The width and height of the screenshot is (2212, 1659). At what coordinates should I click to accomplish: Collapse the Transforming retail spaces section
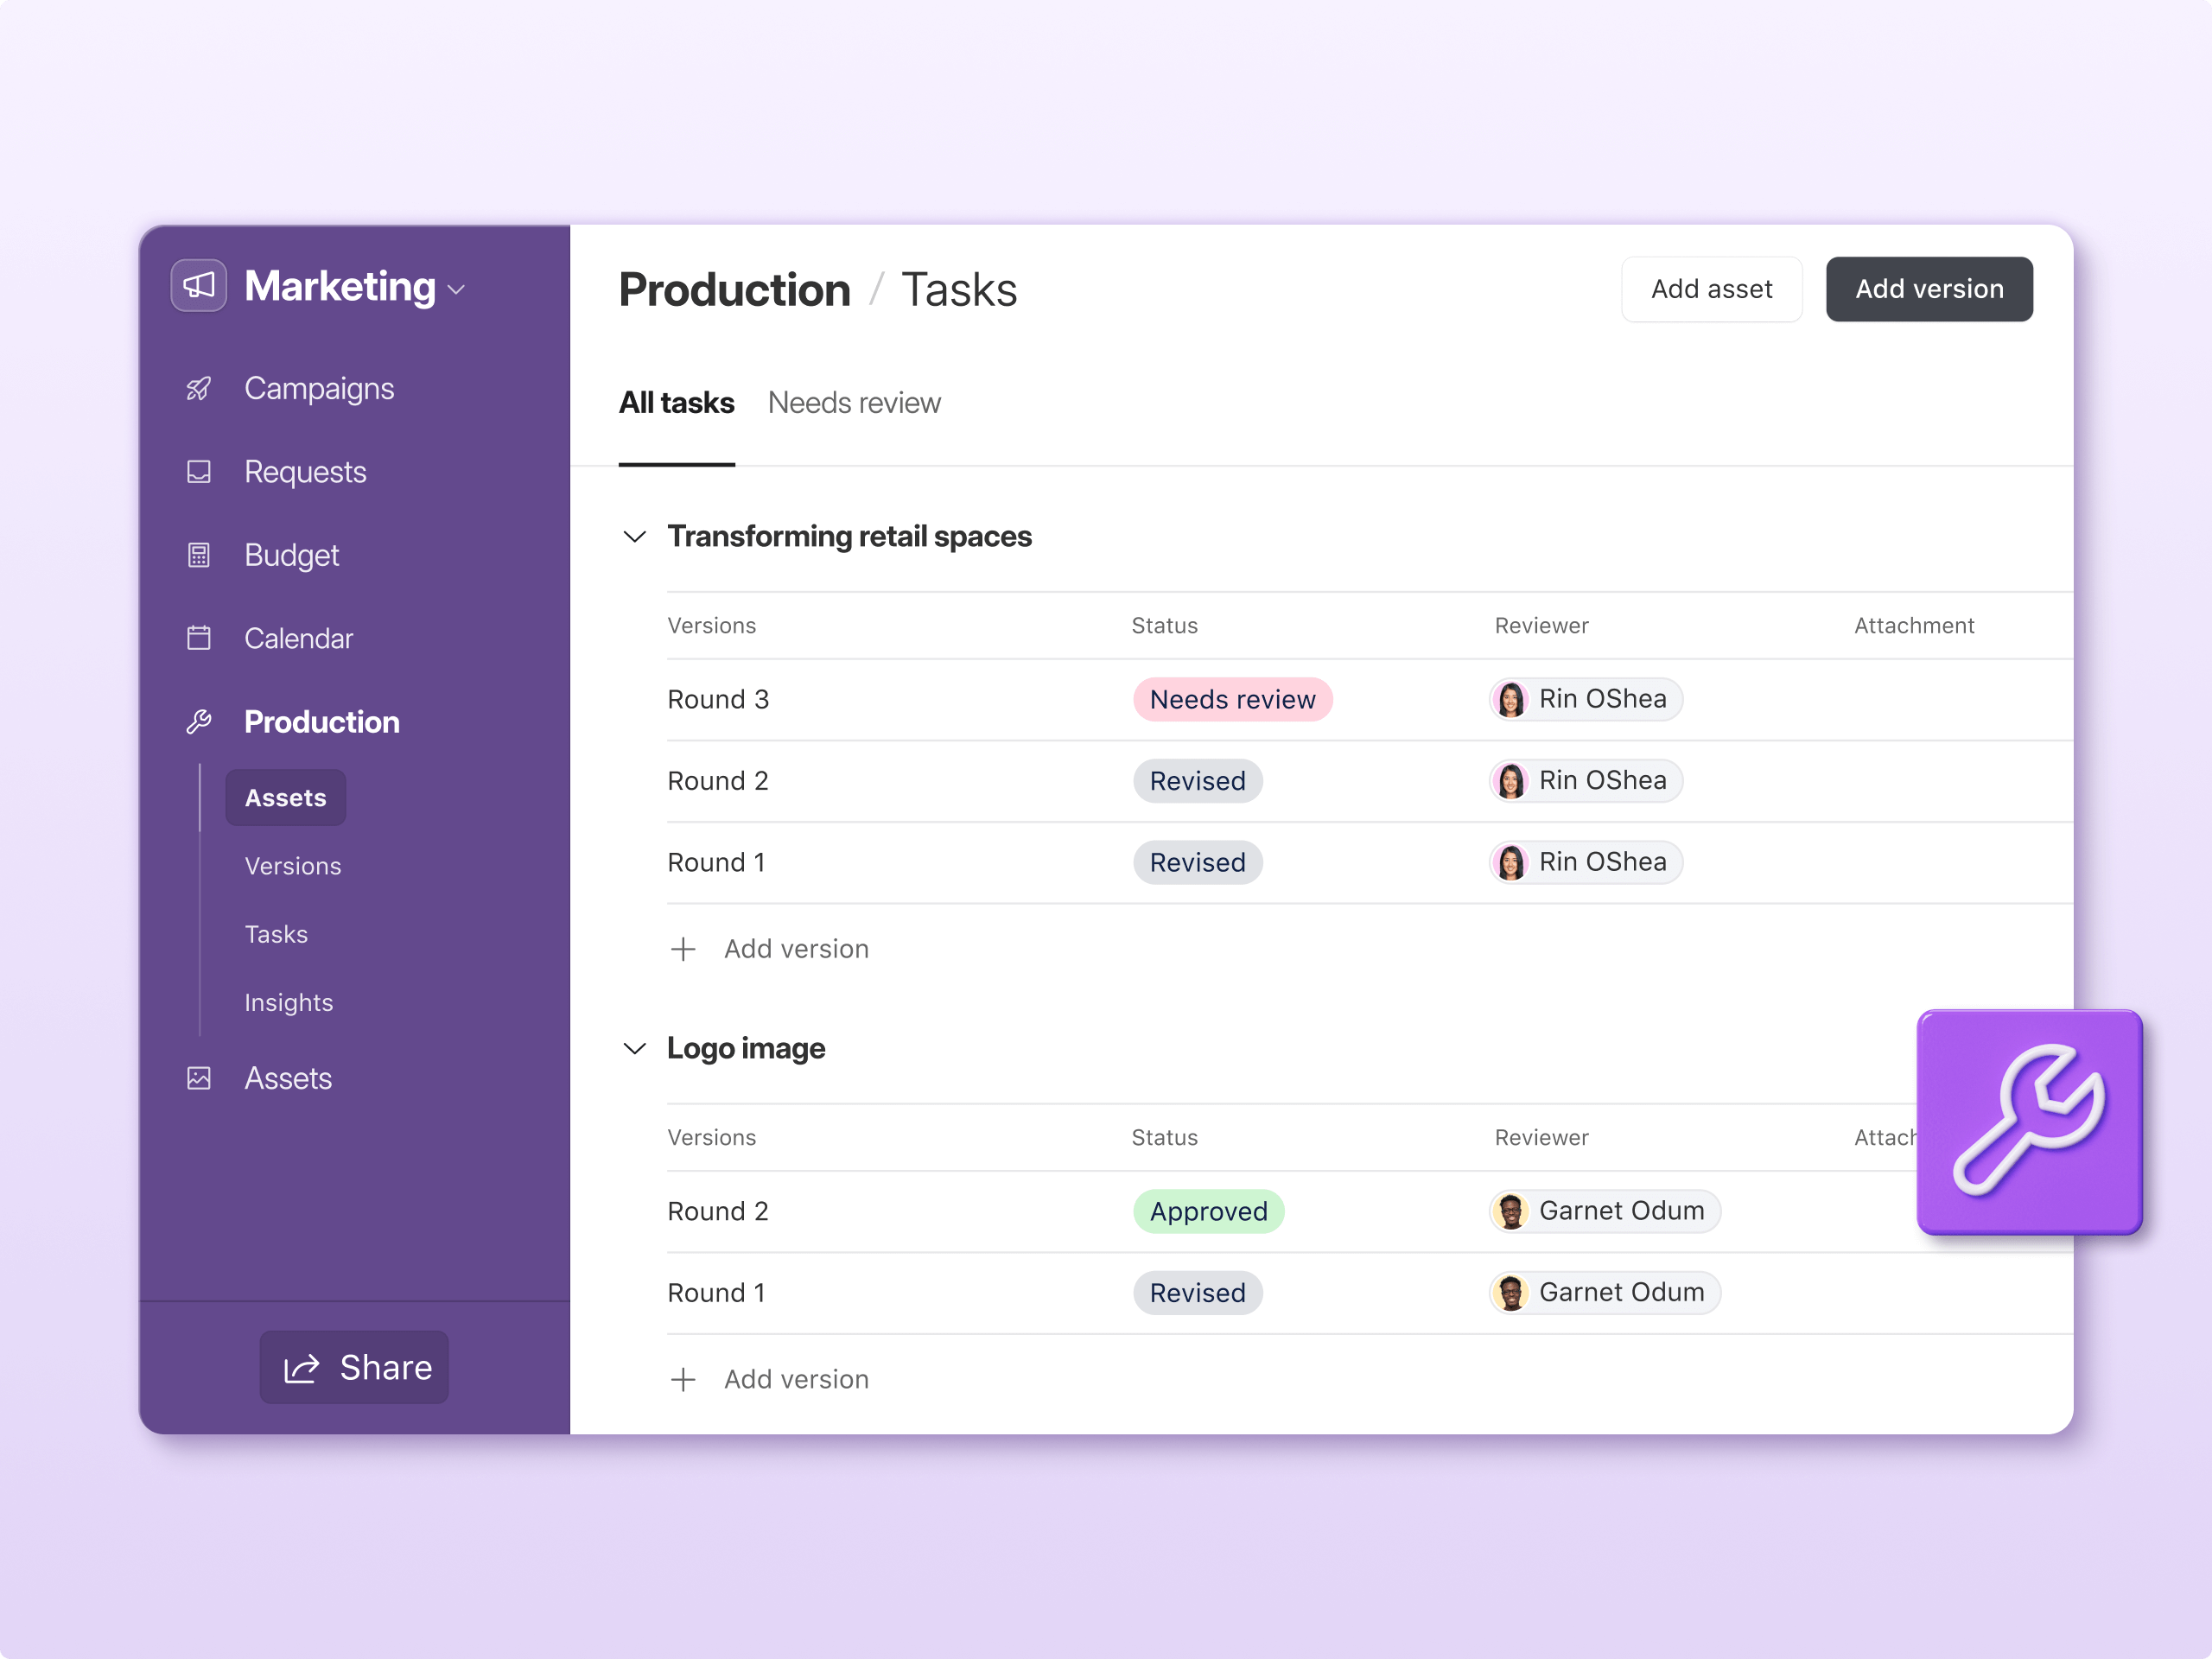point(634,537)
